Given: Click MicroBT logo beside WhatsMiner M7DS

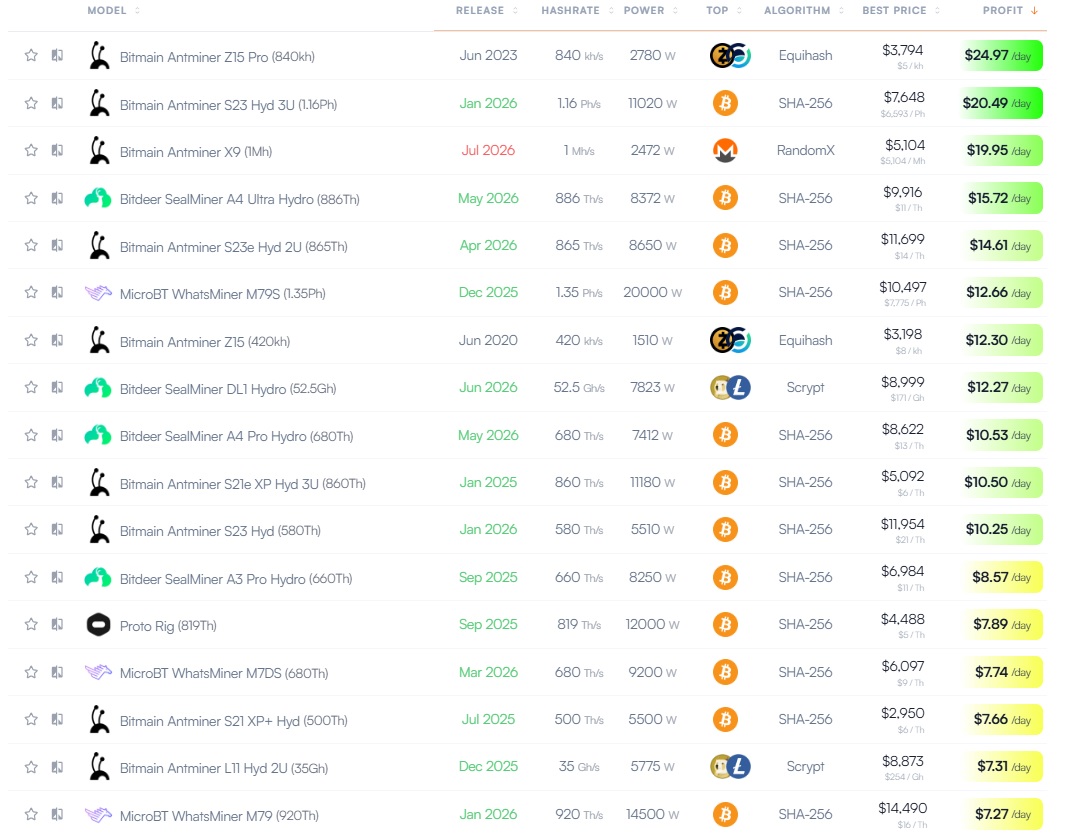Looking at the screenshot, I should click(x=98, y=672).
